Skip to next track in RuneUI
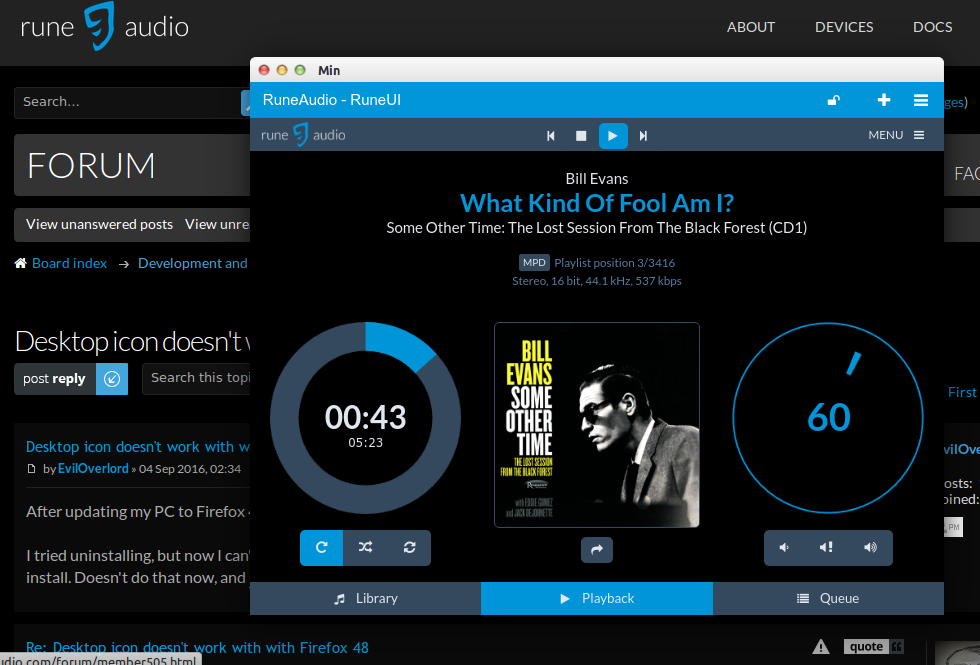This screenshot has width=980, height=665. pyautogui.click(x=643, y=136)
